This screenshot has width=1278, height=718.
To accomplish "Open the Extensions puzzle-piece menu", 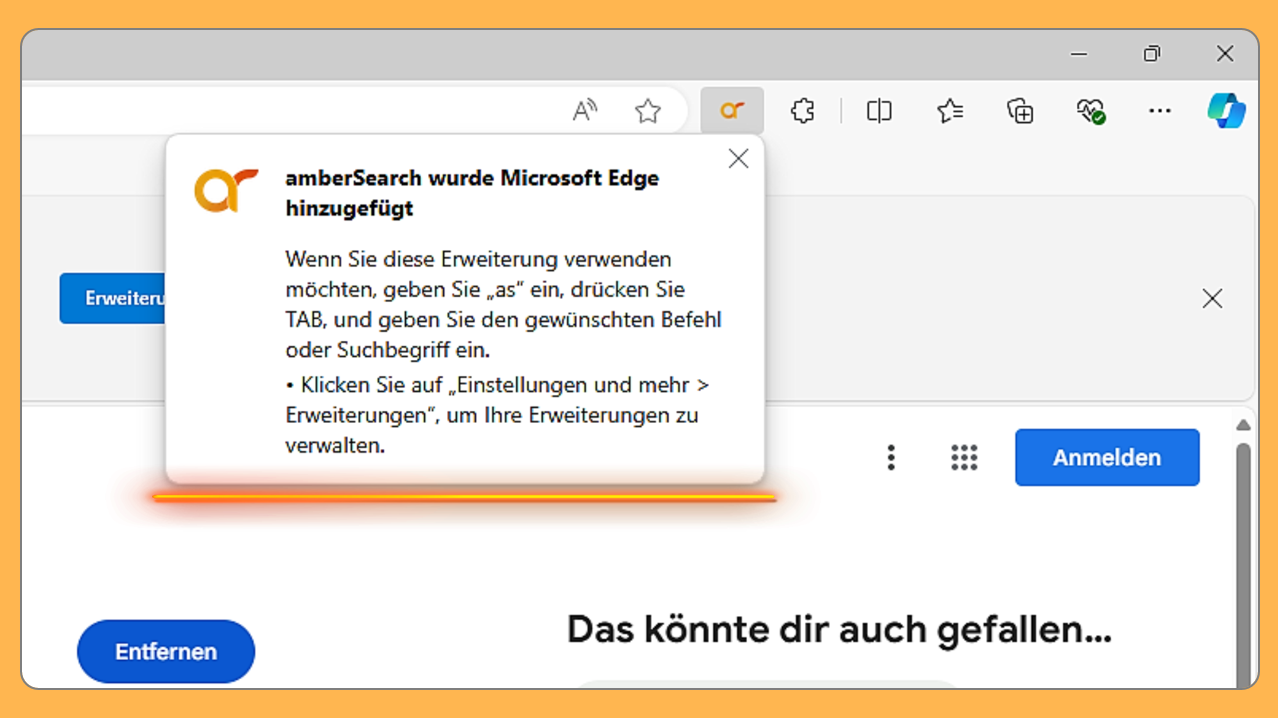I will click(x=802, y=111).
